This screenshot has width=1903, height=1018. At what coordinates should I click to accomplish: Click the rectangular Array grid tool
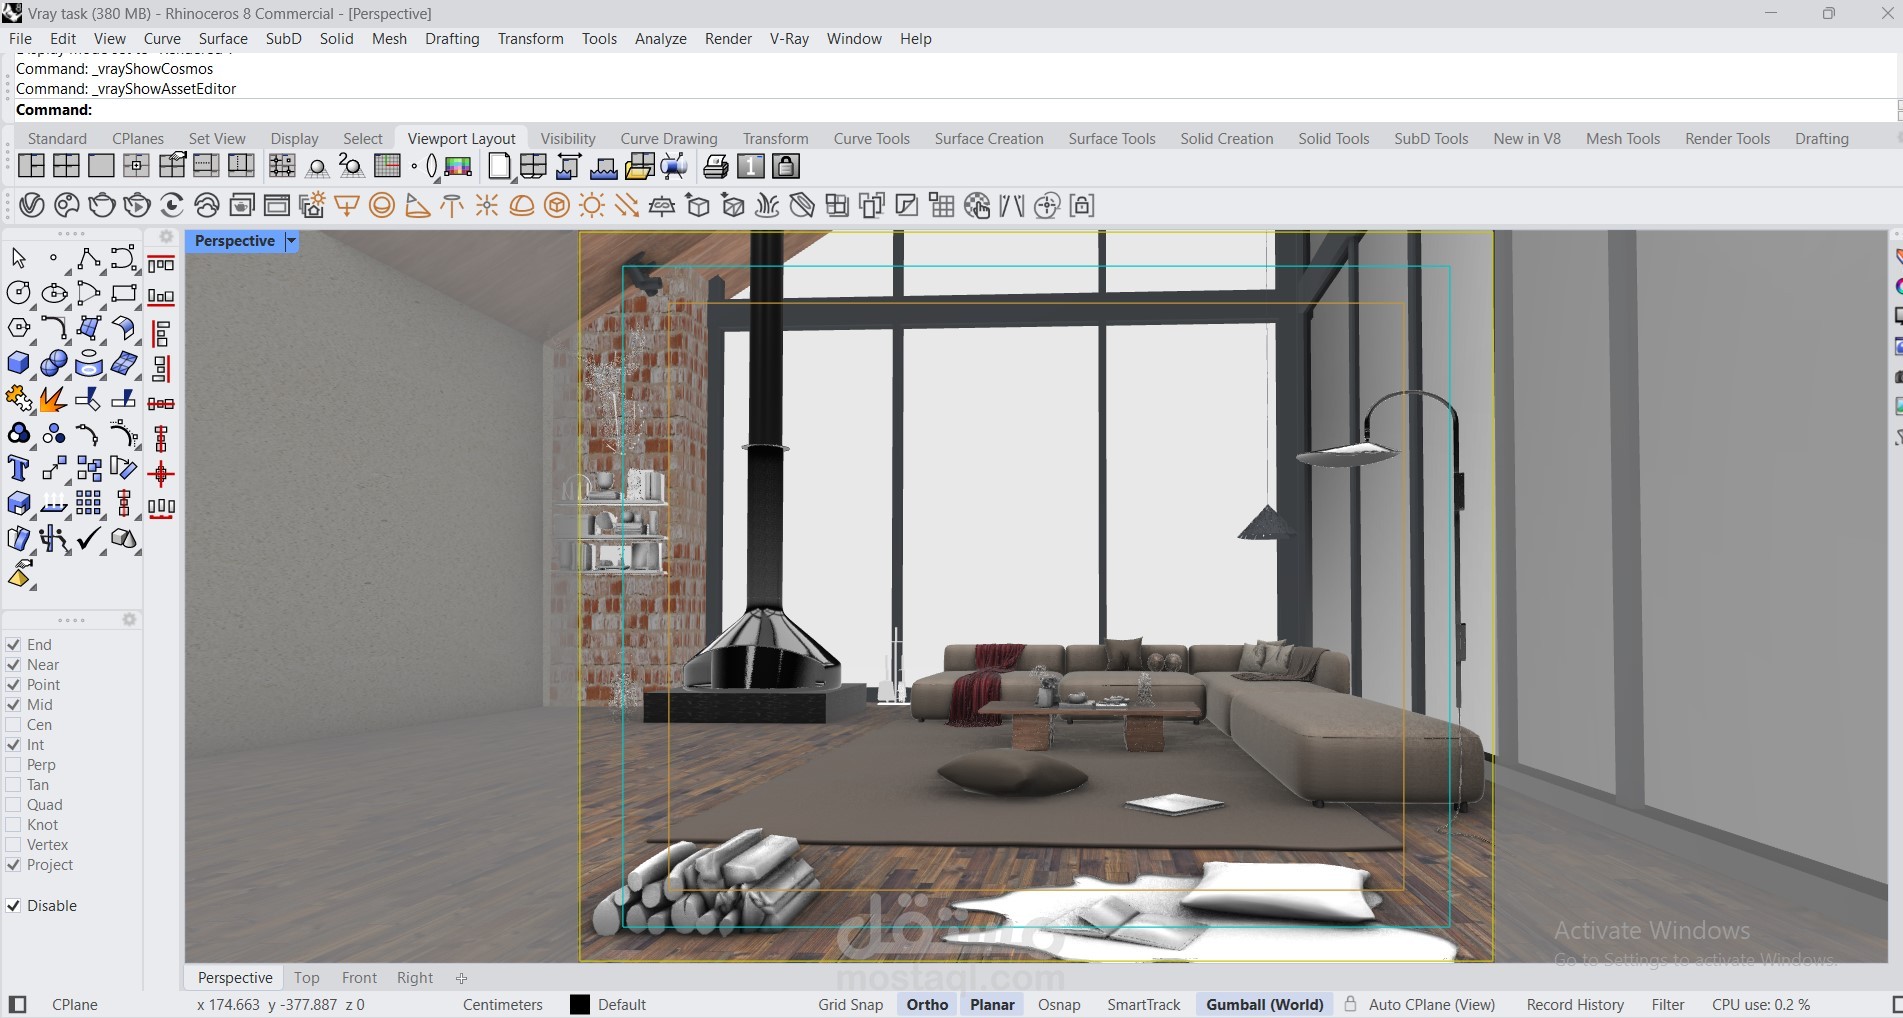pos(88,504)
